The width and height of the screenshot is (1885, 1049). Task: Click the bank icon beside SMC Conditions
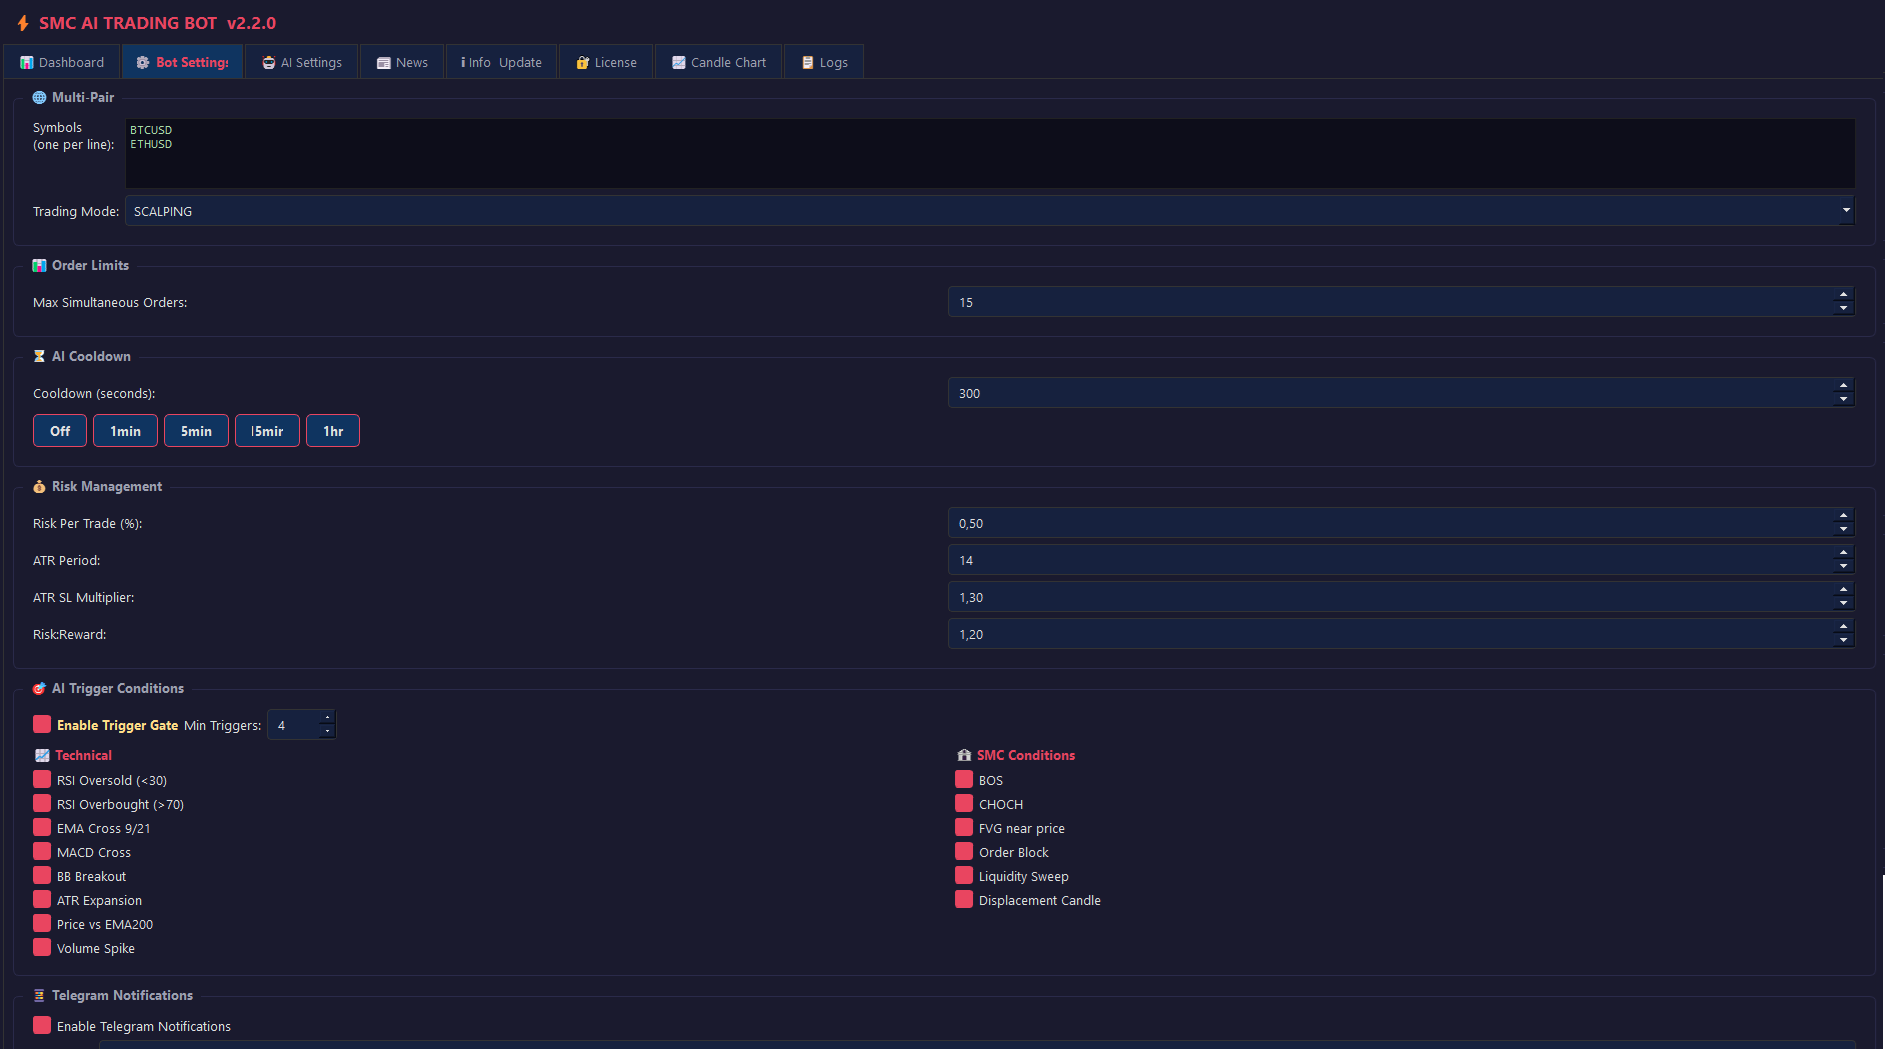point(964,755)
